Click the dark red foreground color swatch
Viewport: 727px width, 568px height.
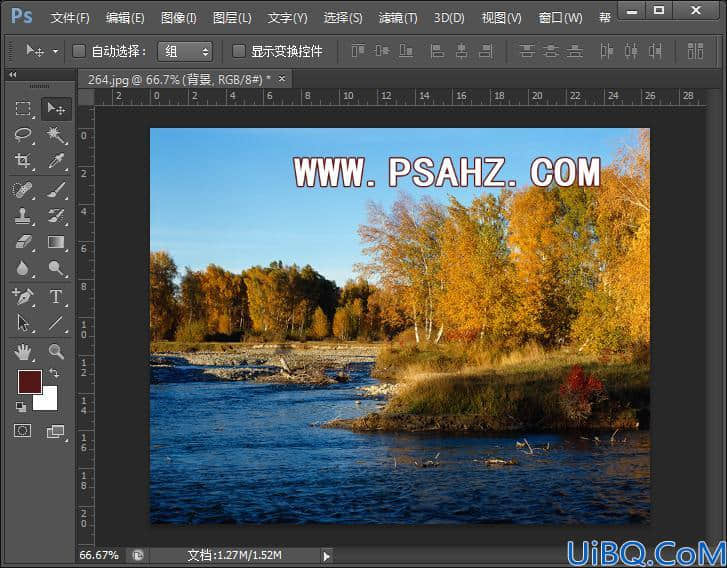click(30, 382)
